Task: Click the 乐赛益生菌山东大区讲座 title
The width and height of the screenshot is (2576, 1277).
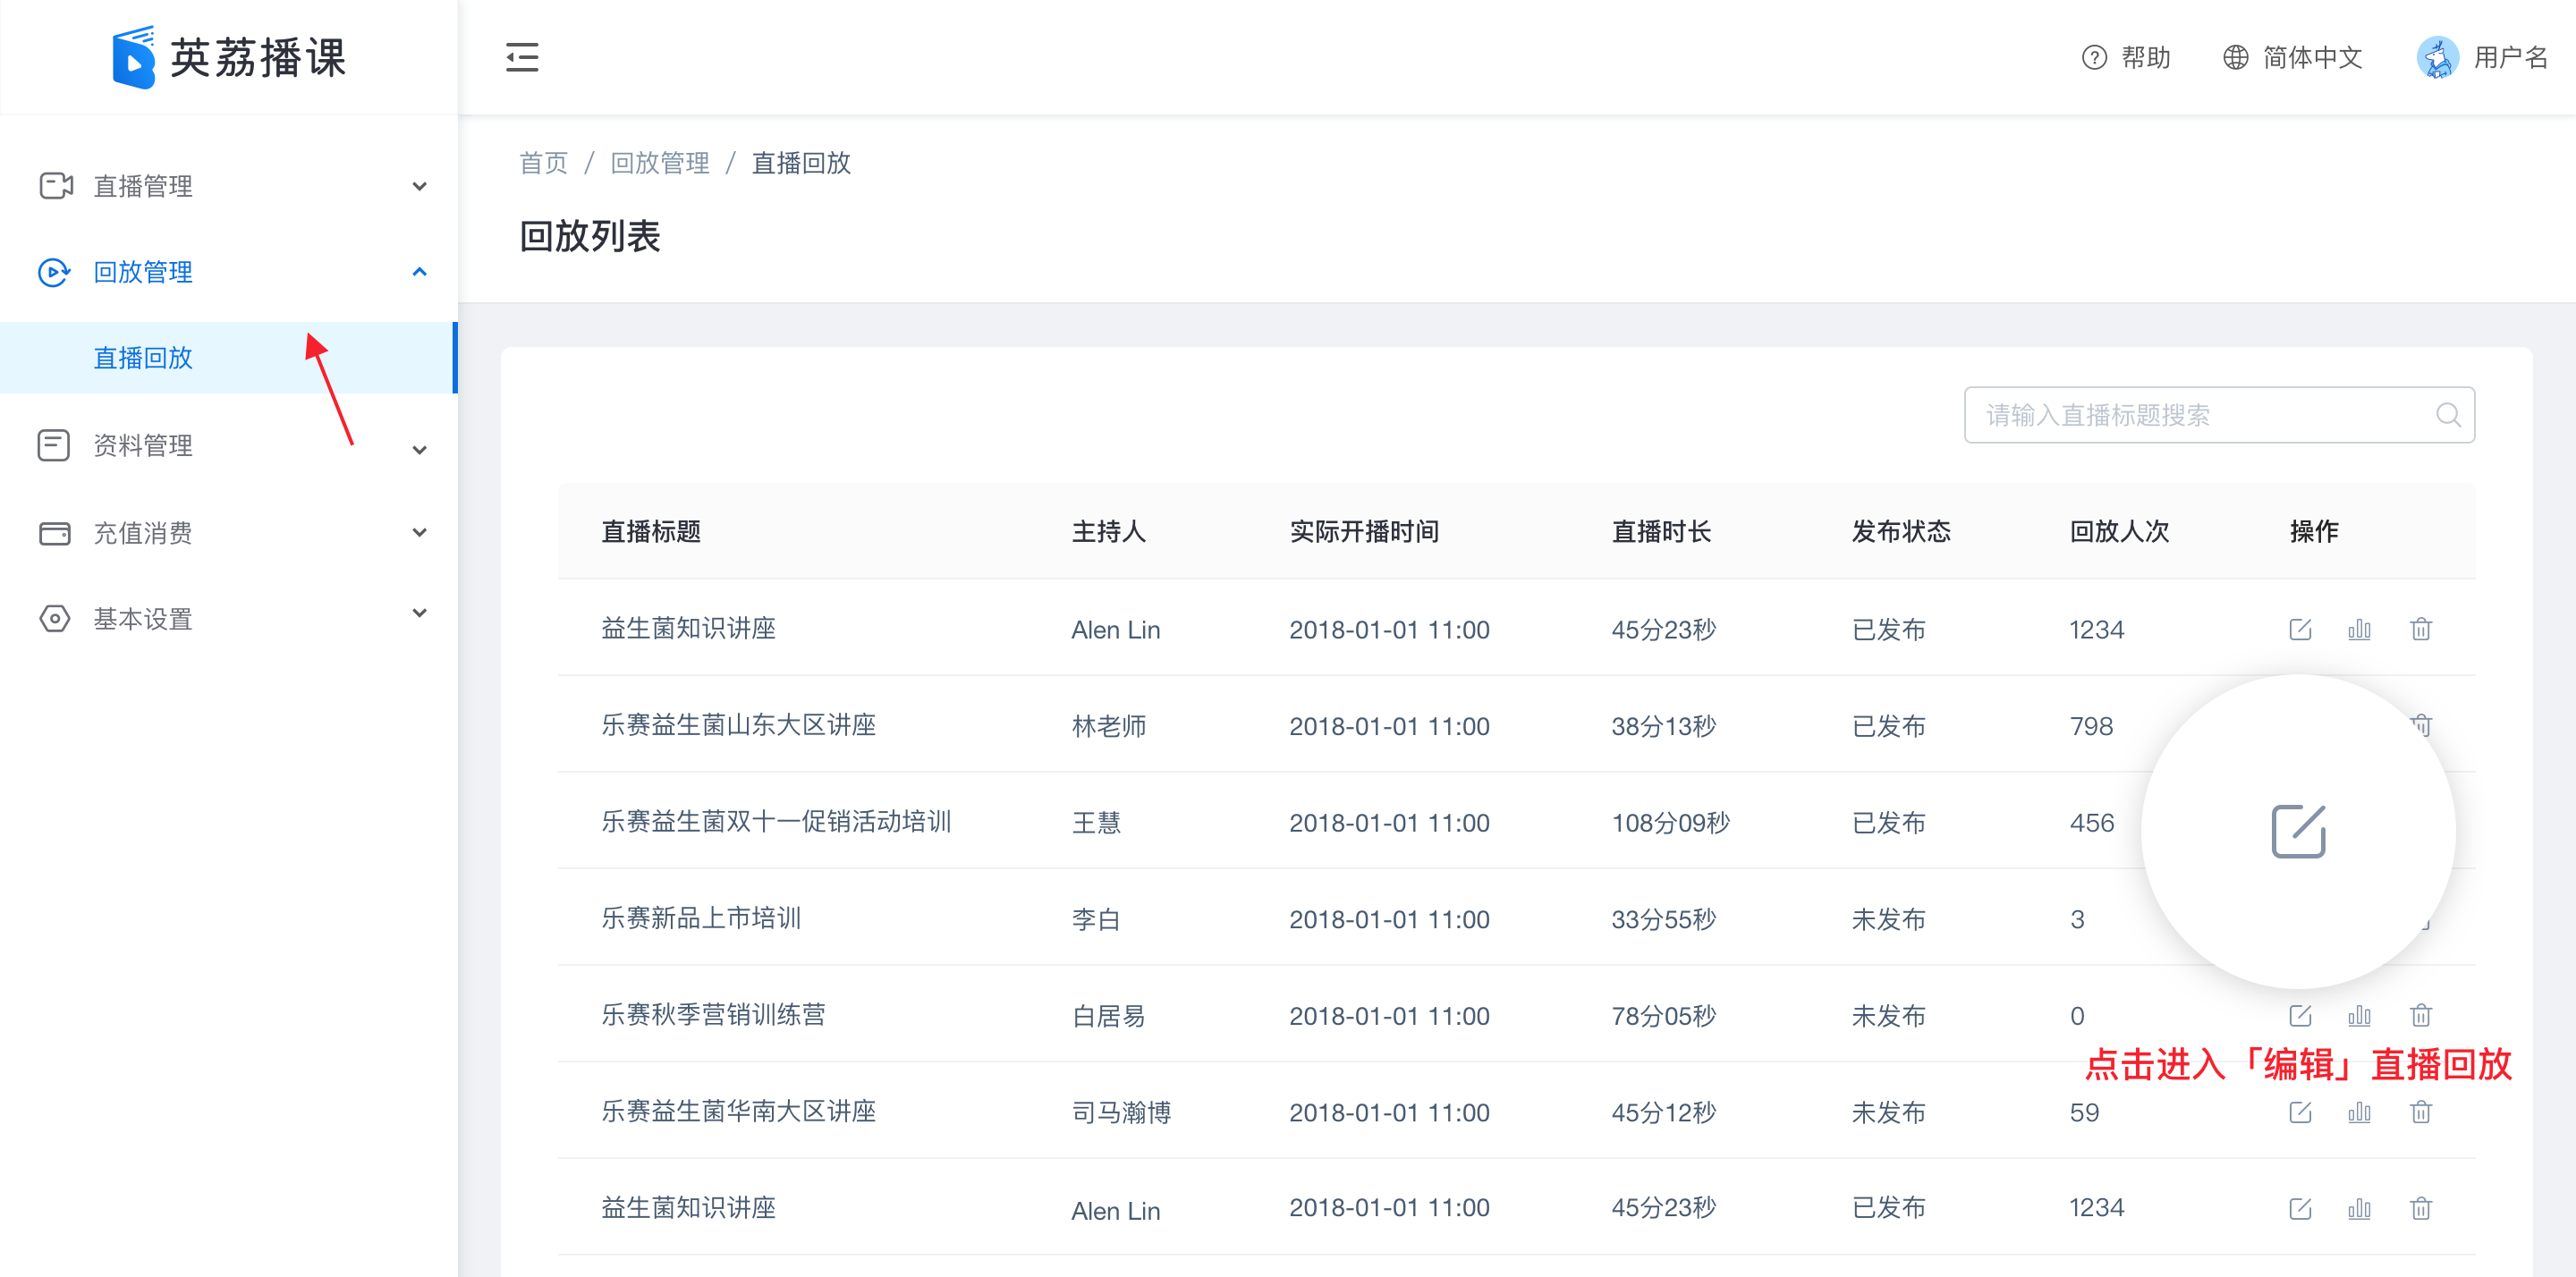Action: pyautogui.click(x=738, y=725)
